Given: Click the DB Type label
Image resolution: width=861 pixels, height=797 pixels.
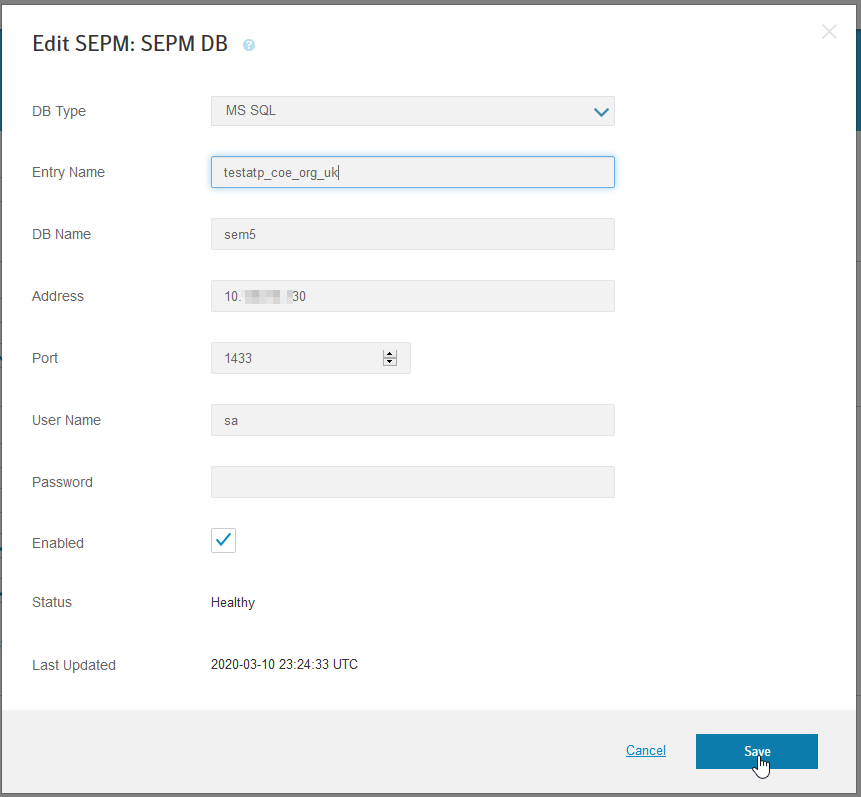Looking at the screenshot, I should pyautogui.click(x=59, y=111).
